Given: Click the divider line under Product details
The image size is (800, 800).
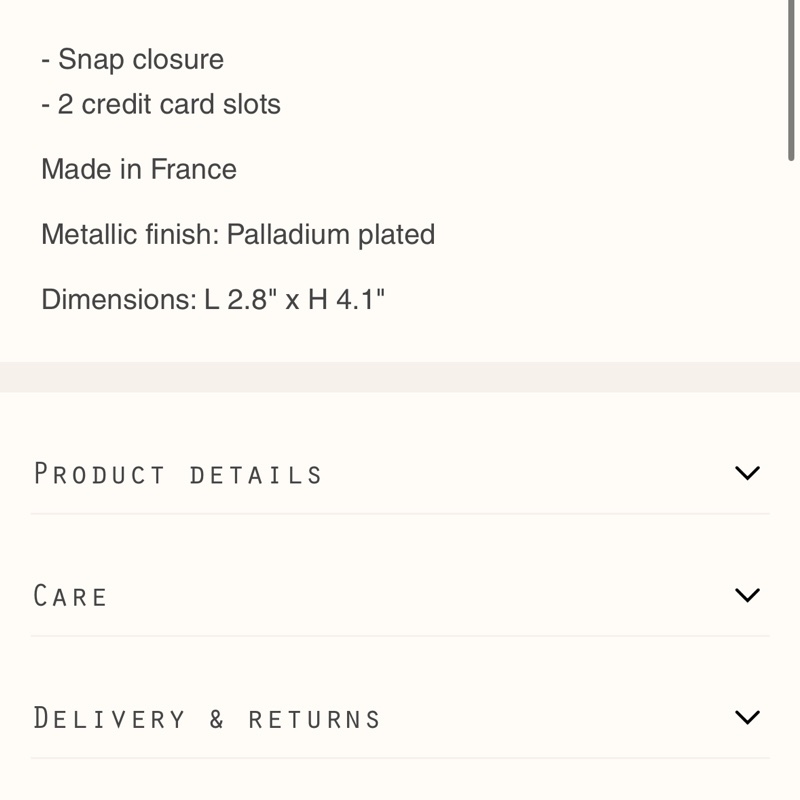Looking at the screenshot, I should click(x=400, y=514).
